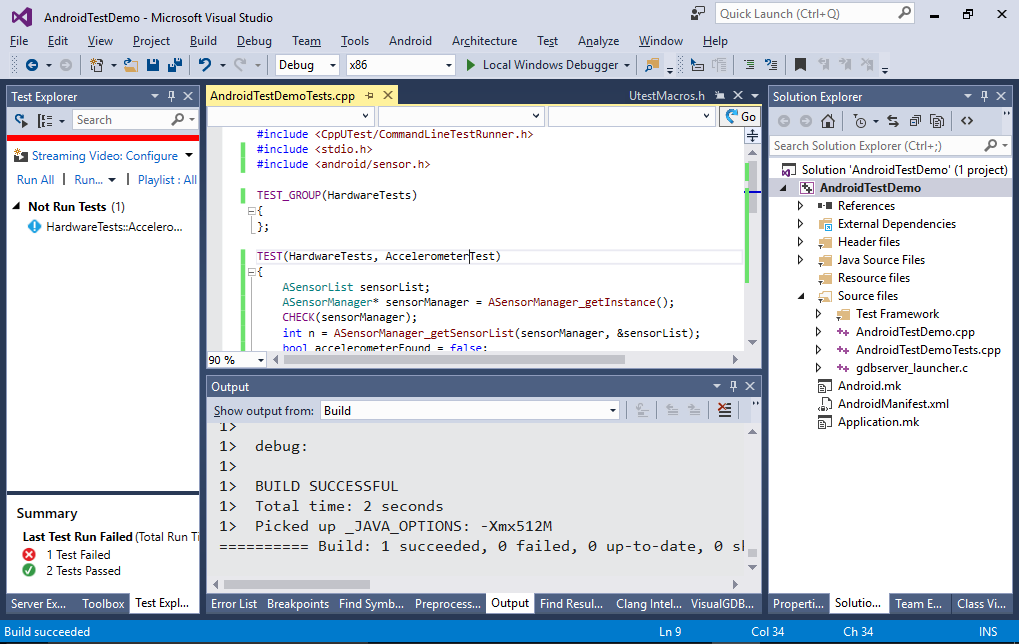Viewport: 1019px width, 644px height.
Task: Click the Go button beside navigation bar
Action: pyautogui.click(x=740, y=116)
